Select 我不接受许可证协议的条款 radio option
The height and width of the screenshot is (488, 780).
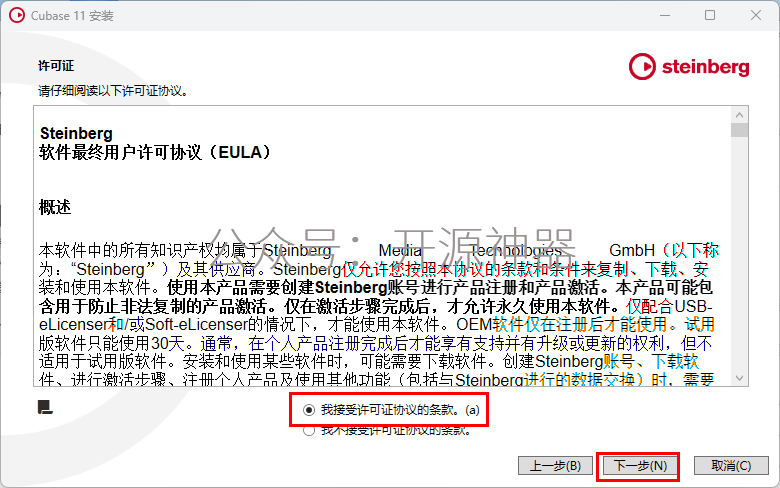(309, 430)
